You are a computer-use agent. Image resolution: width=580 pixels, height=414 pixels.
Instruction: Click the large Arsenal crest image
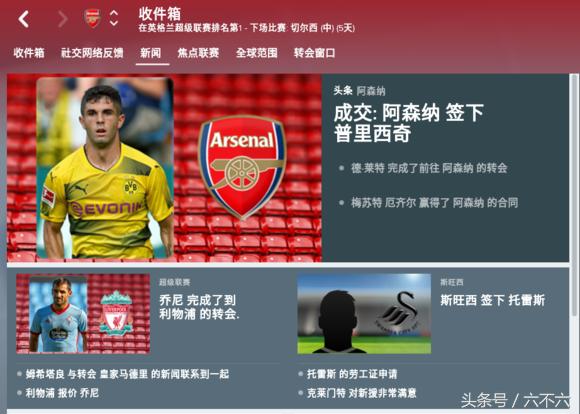[242, 167]
